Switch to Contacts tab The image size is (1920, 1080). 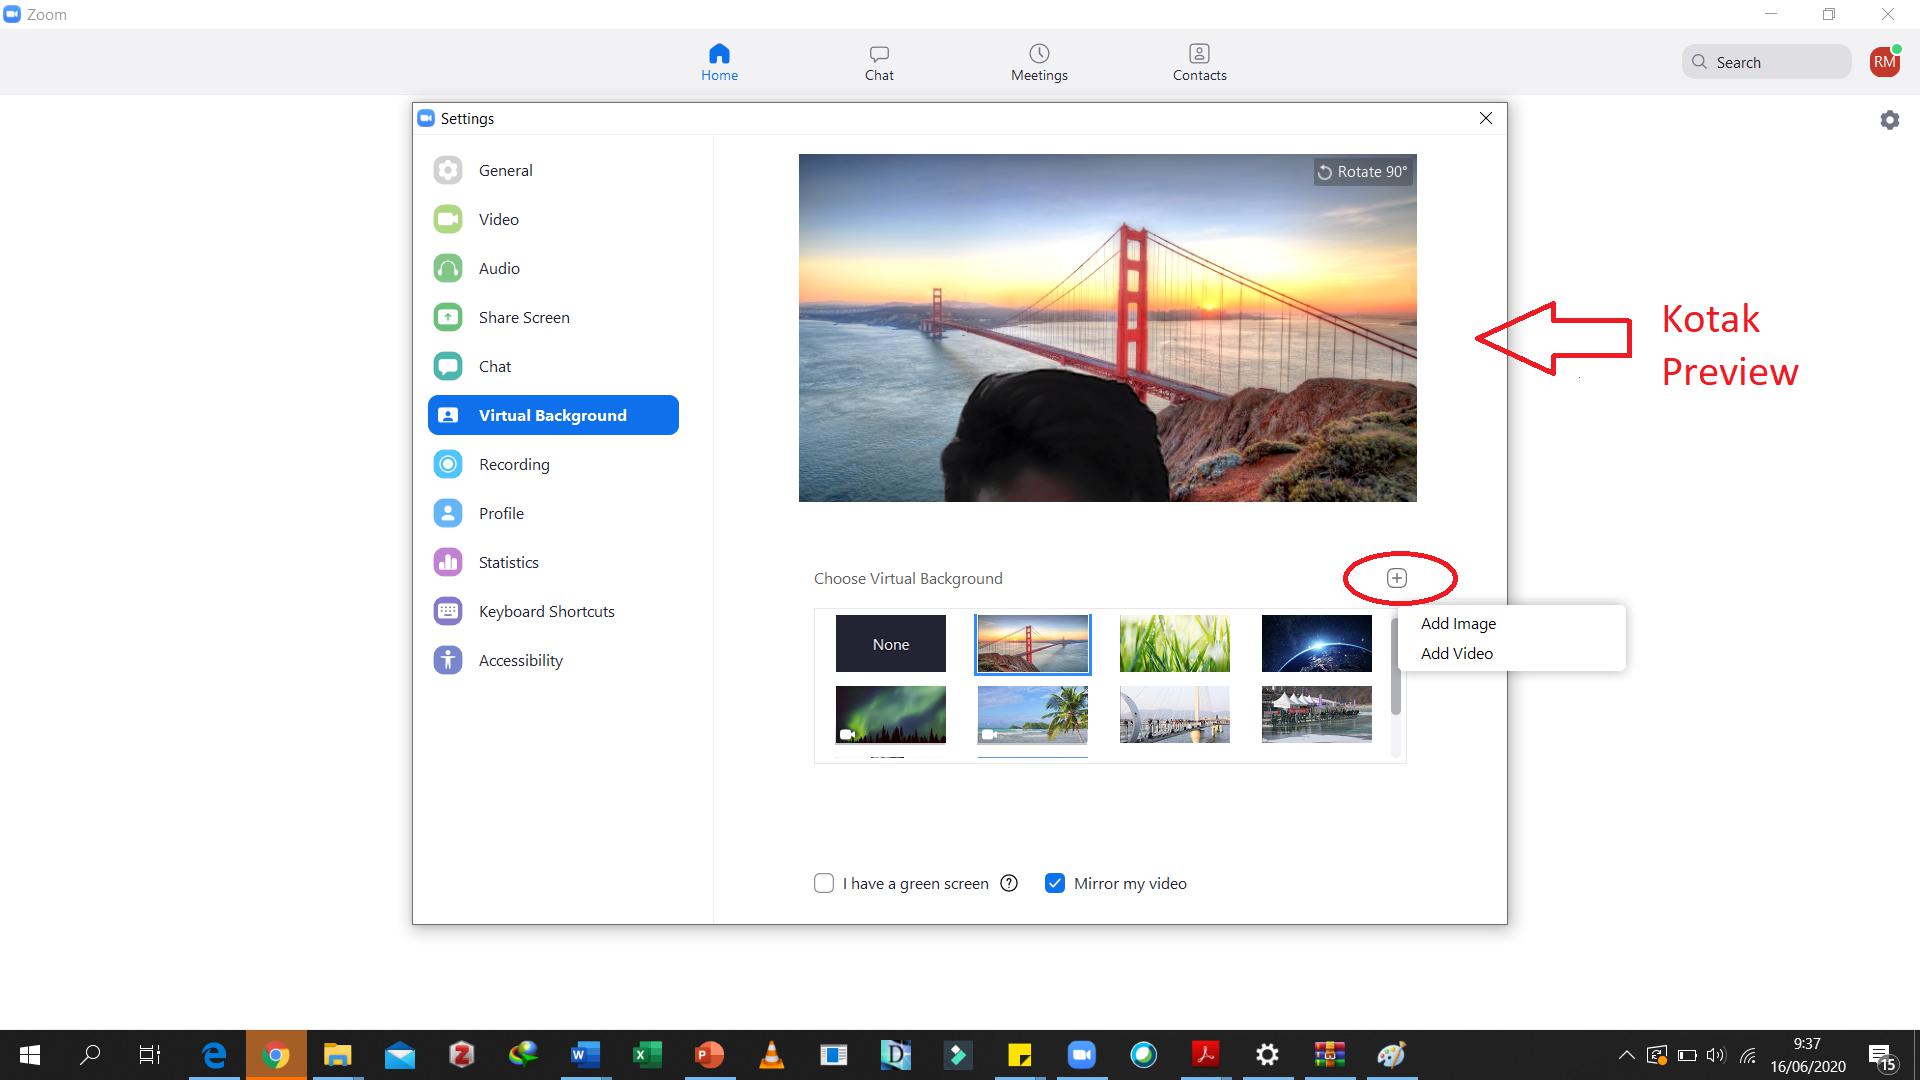[1199, 62]
